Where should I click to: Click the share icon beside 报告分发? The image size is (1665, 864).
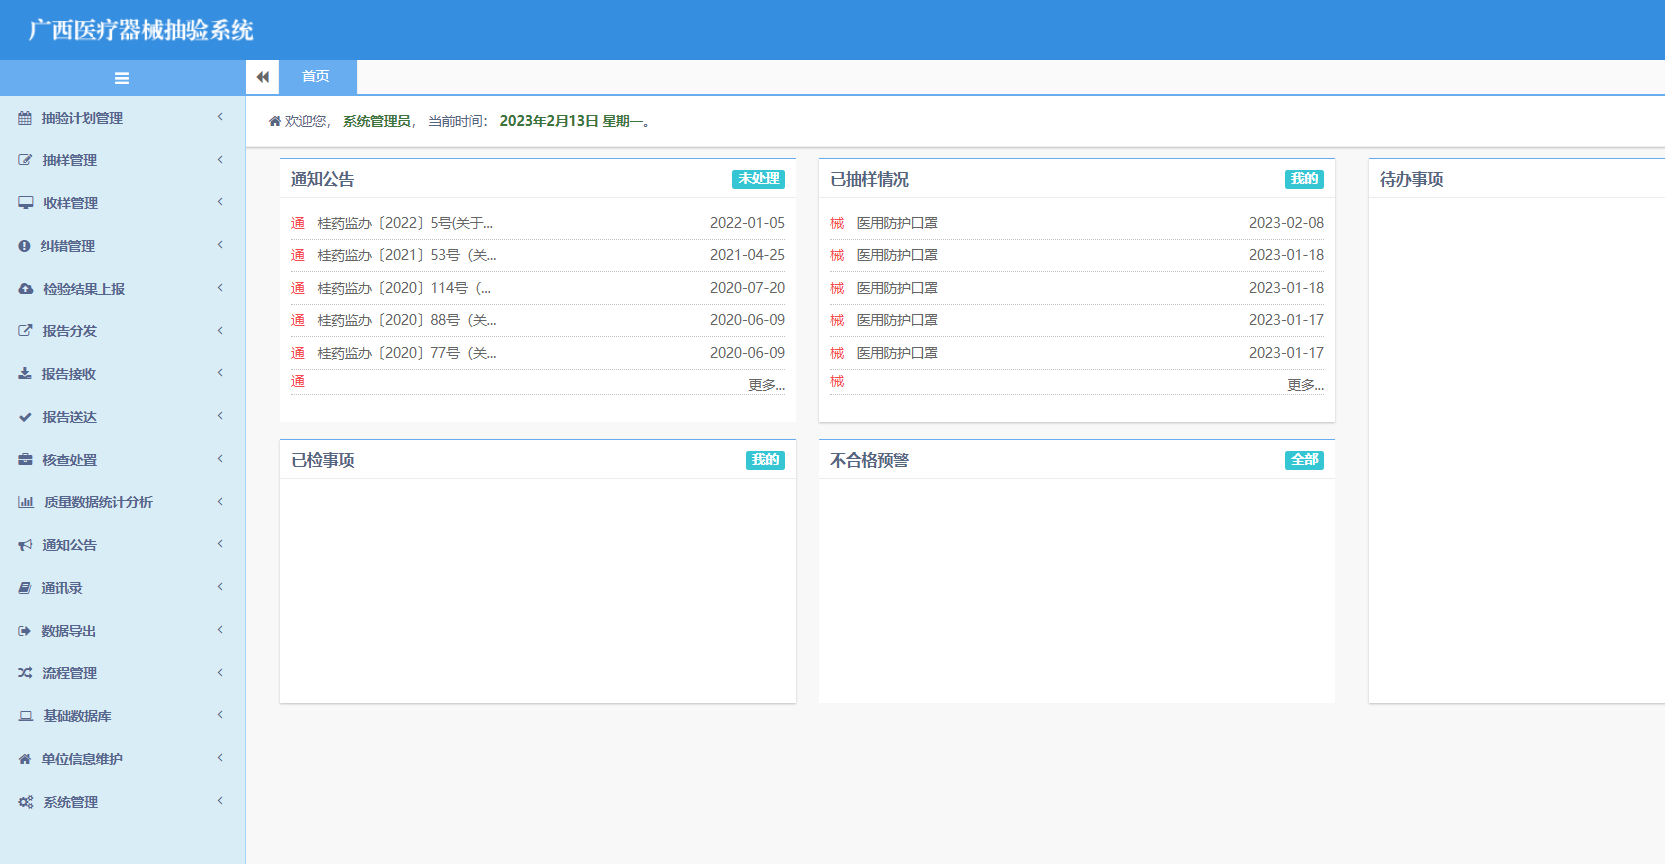tap(25, 331)
